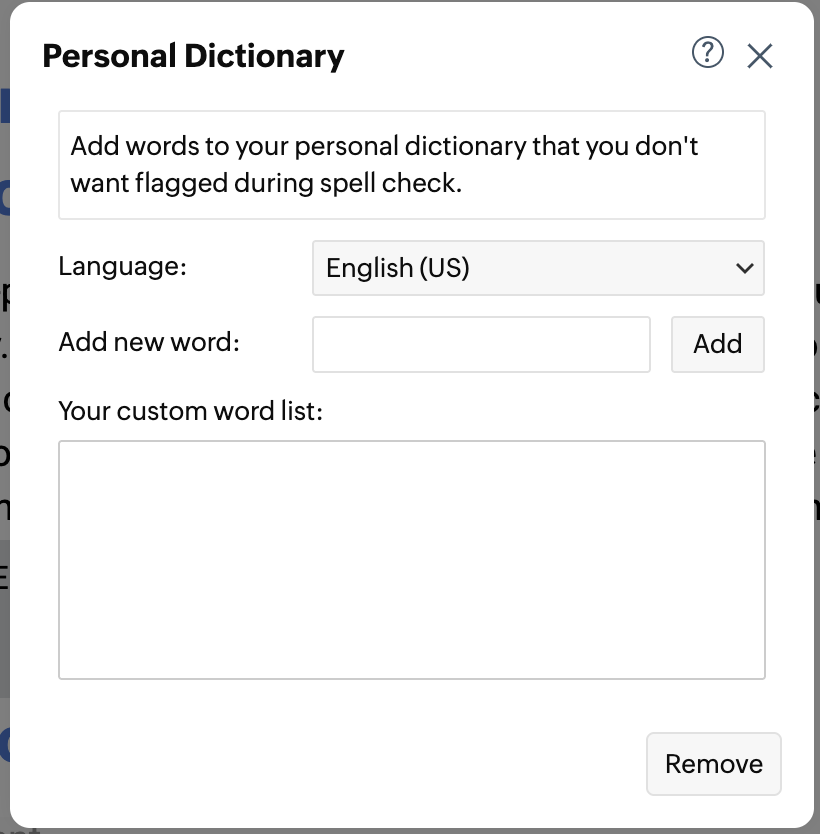This screenshot has width=820, height=834.
Task: Remove the selected word from the list
Action: click(x=713, y=764)
